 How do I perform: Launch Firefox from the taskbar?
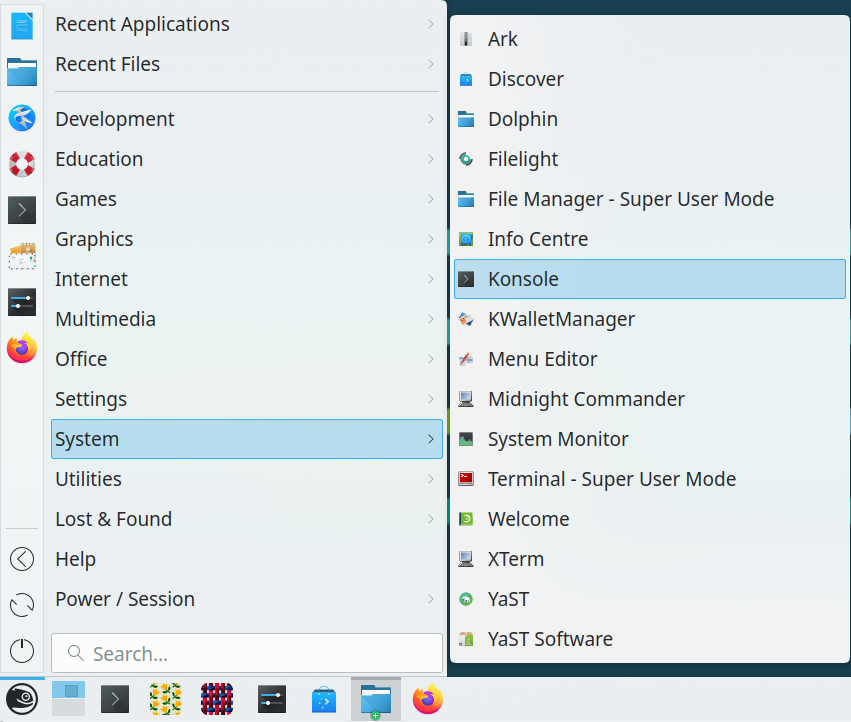point(428,699)
